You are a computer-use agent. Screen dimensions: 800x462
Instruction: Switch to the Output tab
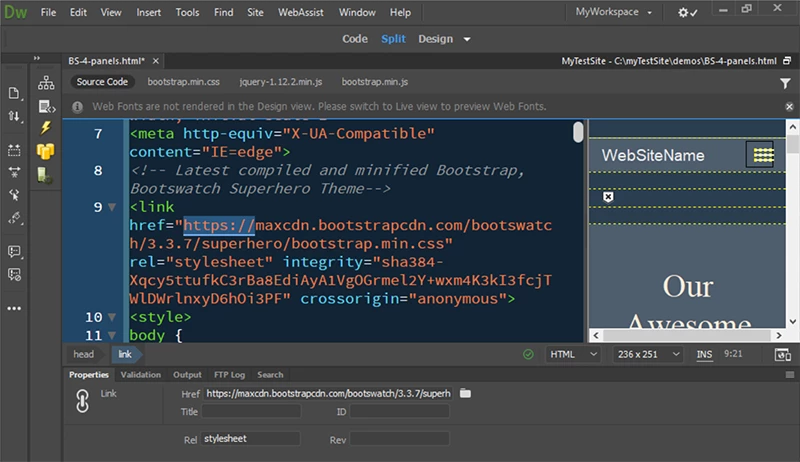(x=187, y=375)
